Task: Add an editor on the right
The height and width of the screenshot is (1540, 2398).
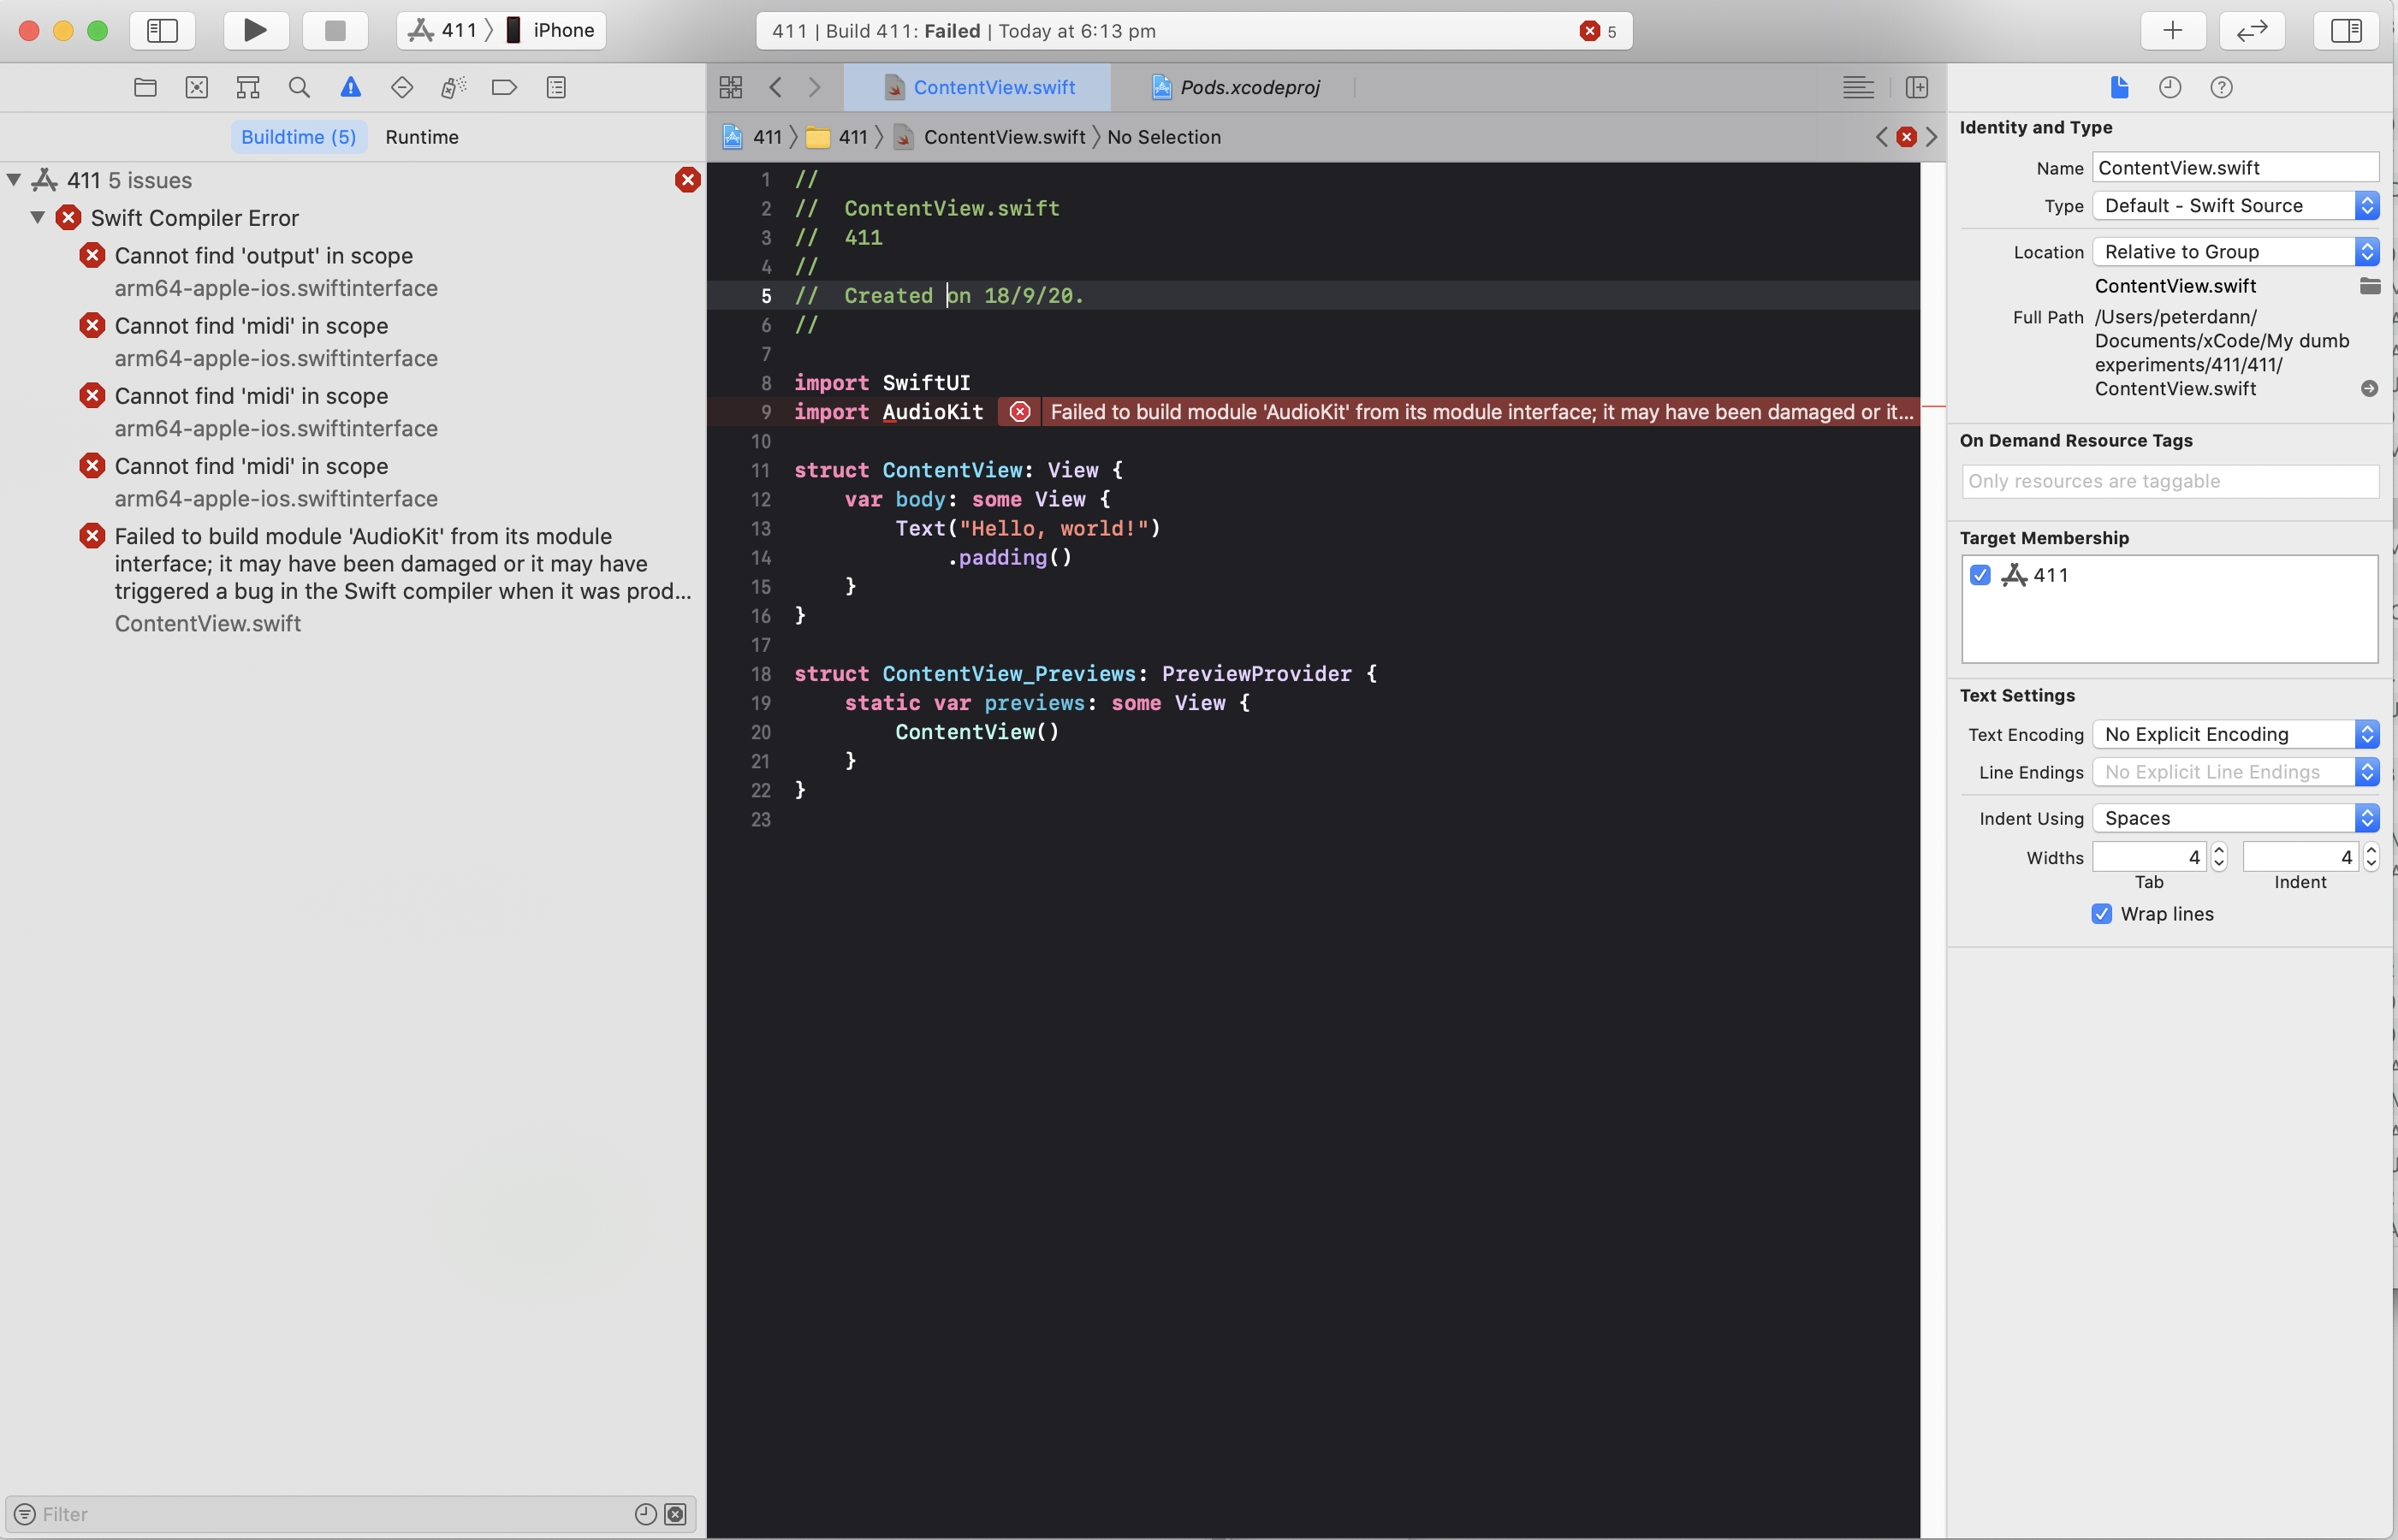Action: click(1916, 87)
